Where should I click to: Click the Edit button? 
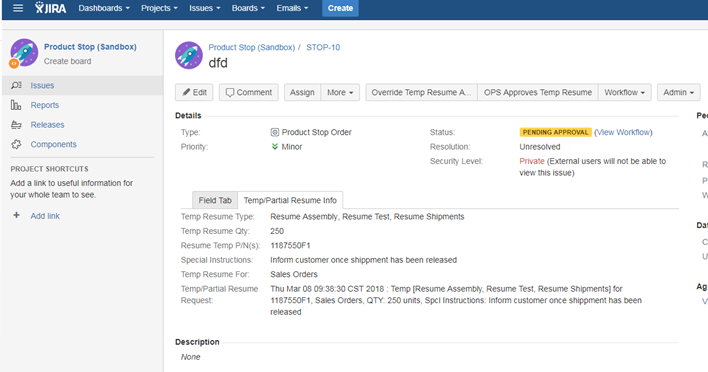(x=194, y=92)
